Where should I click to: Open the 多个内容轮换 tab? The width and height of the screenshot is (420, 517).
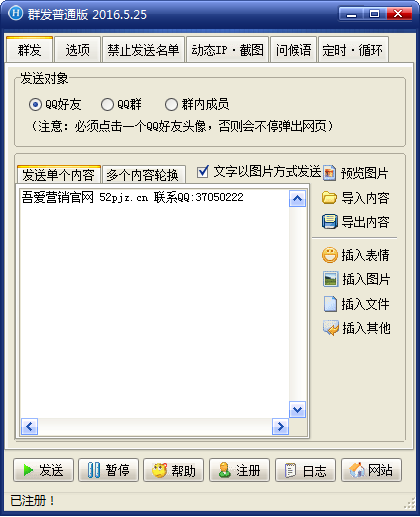pyautogui.click(x=143, y=174)
